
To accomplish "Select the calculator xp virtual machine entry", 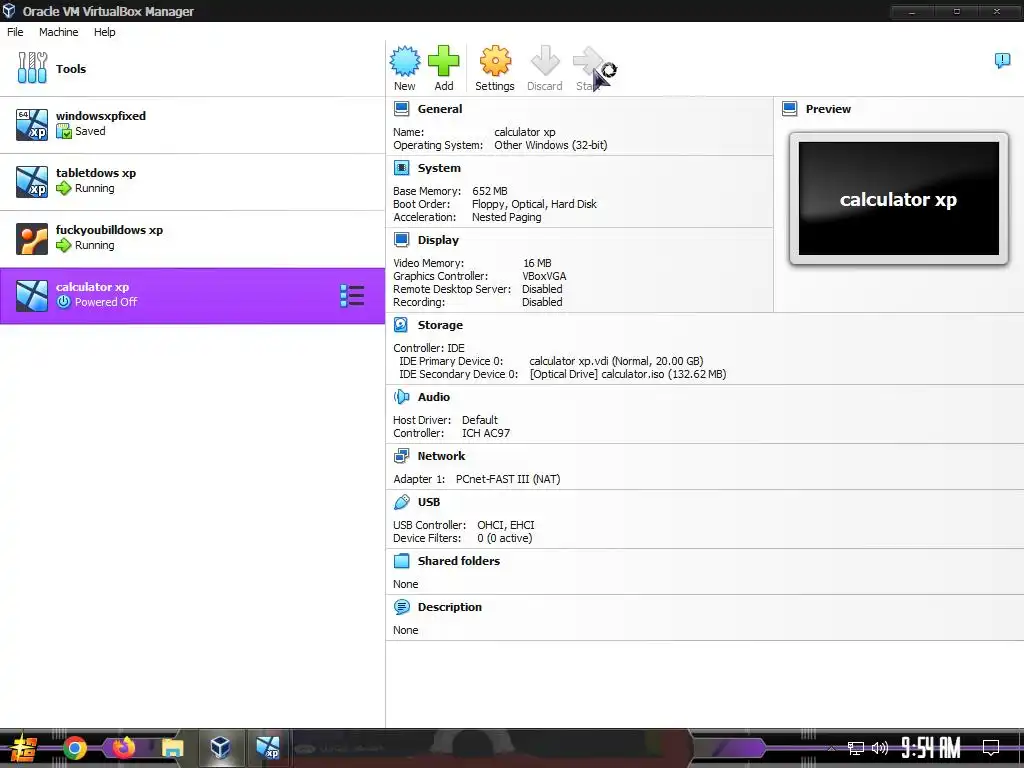I will pos(193,296).
